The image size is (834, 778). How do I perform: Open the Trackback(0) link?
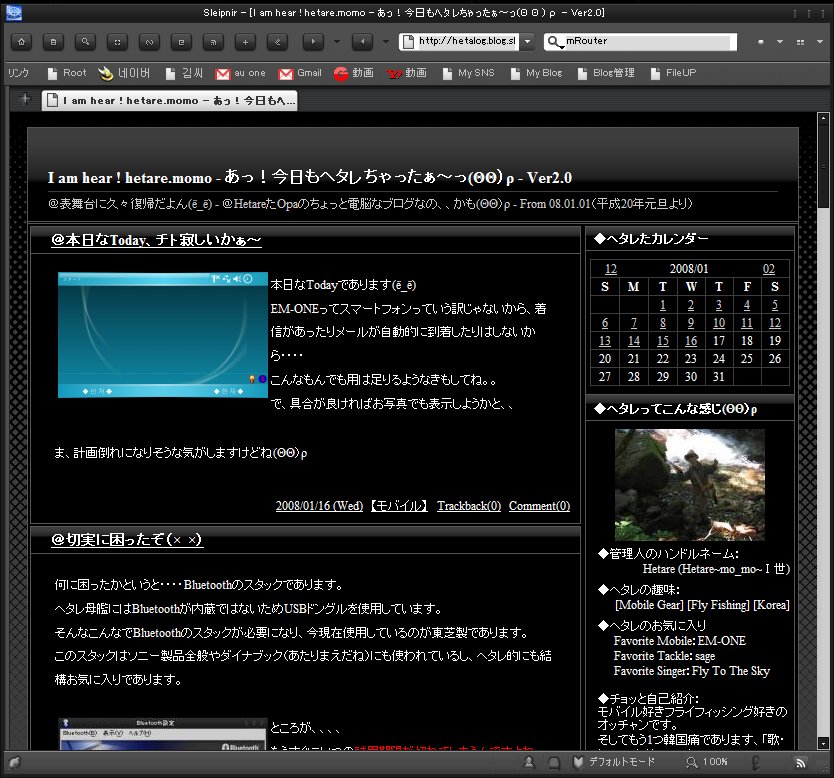click(x=469, y=506)
